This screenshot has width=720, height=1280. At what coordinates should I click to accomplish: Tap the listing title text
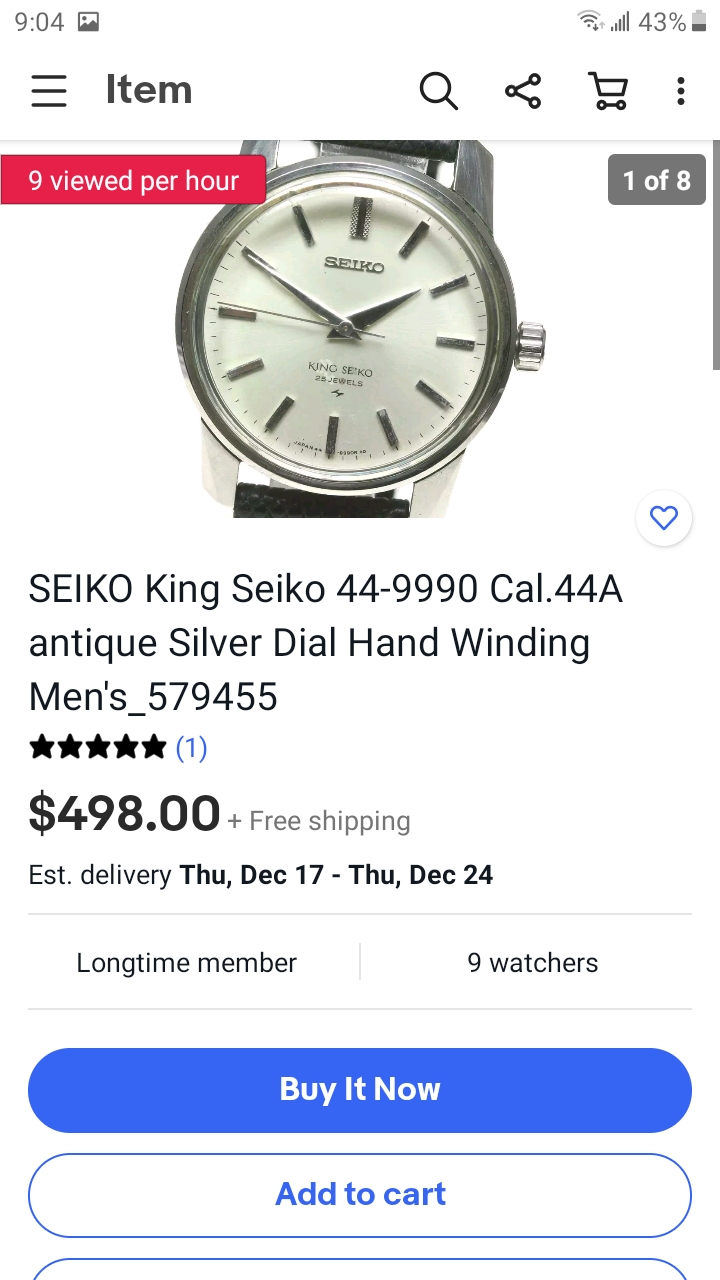tap(326, 643)
